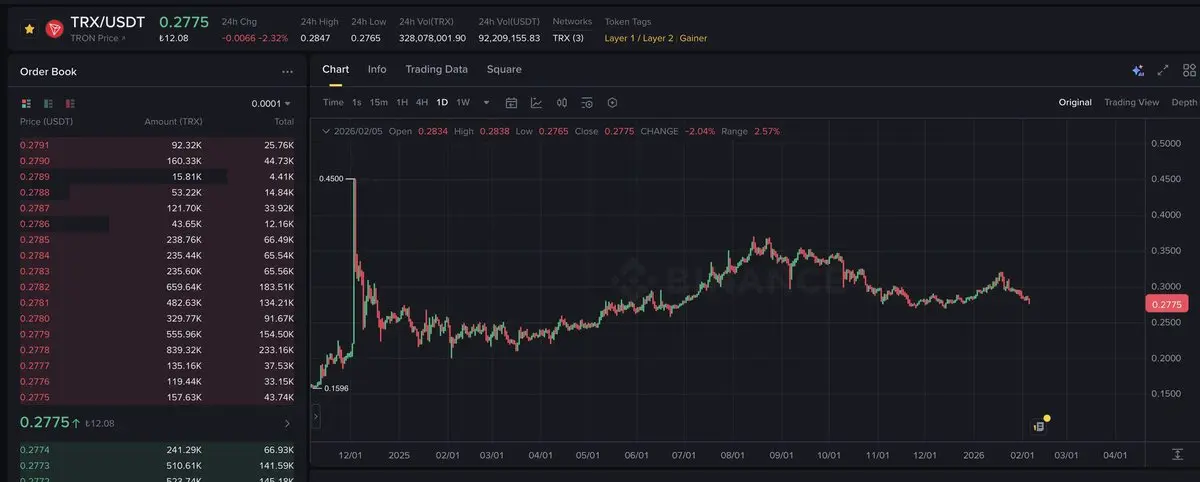Image resolution: width=1200 pixels, height=482 pixels.
Task: Switch to the Trading Data tab
Action: 436,69
